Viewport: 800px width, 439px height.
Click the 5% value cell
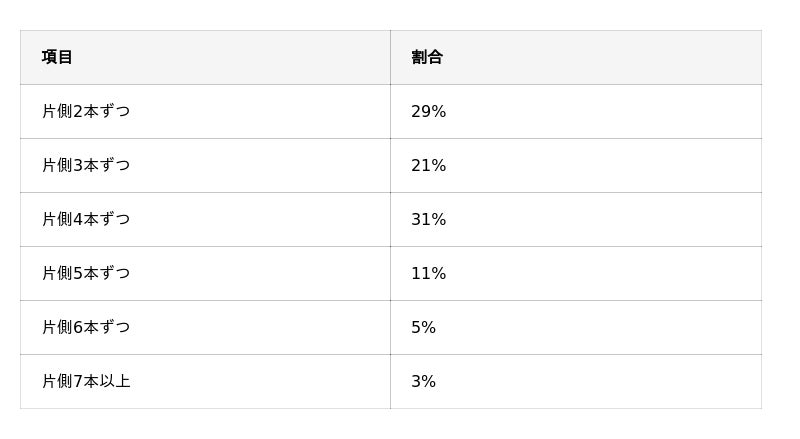(423, 327)
